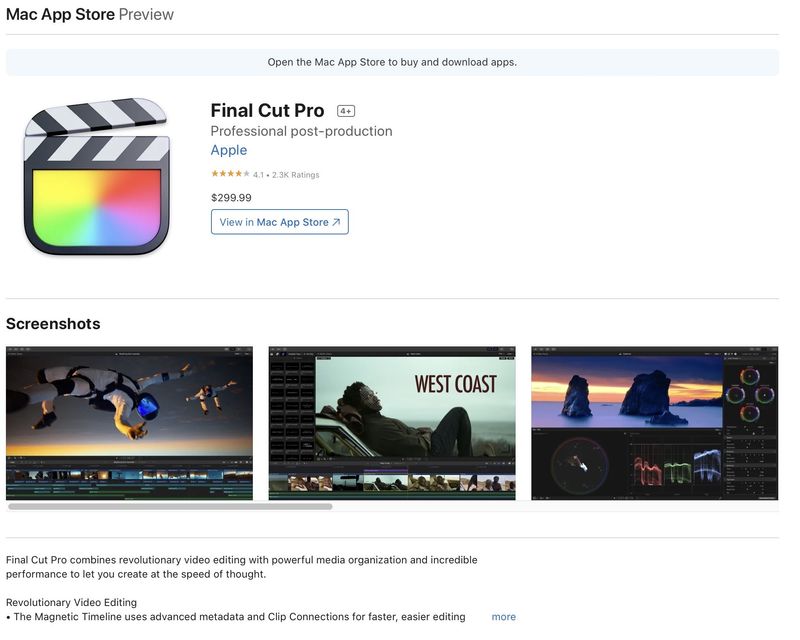Click the star rating icons

point(231,174)
